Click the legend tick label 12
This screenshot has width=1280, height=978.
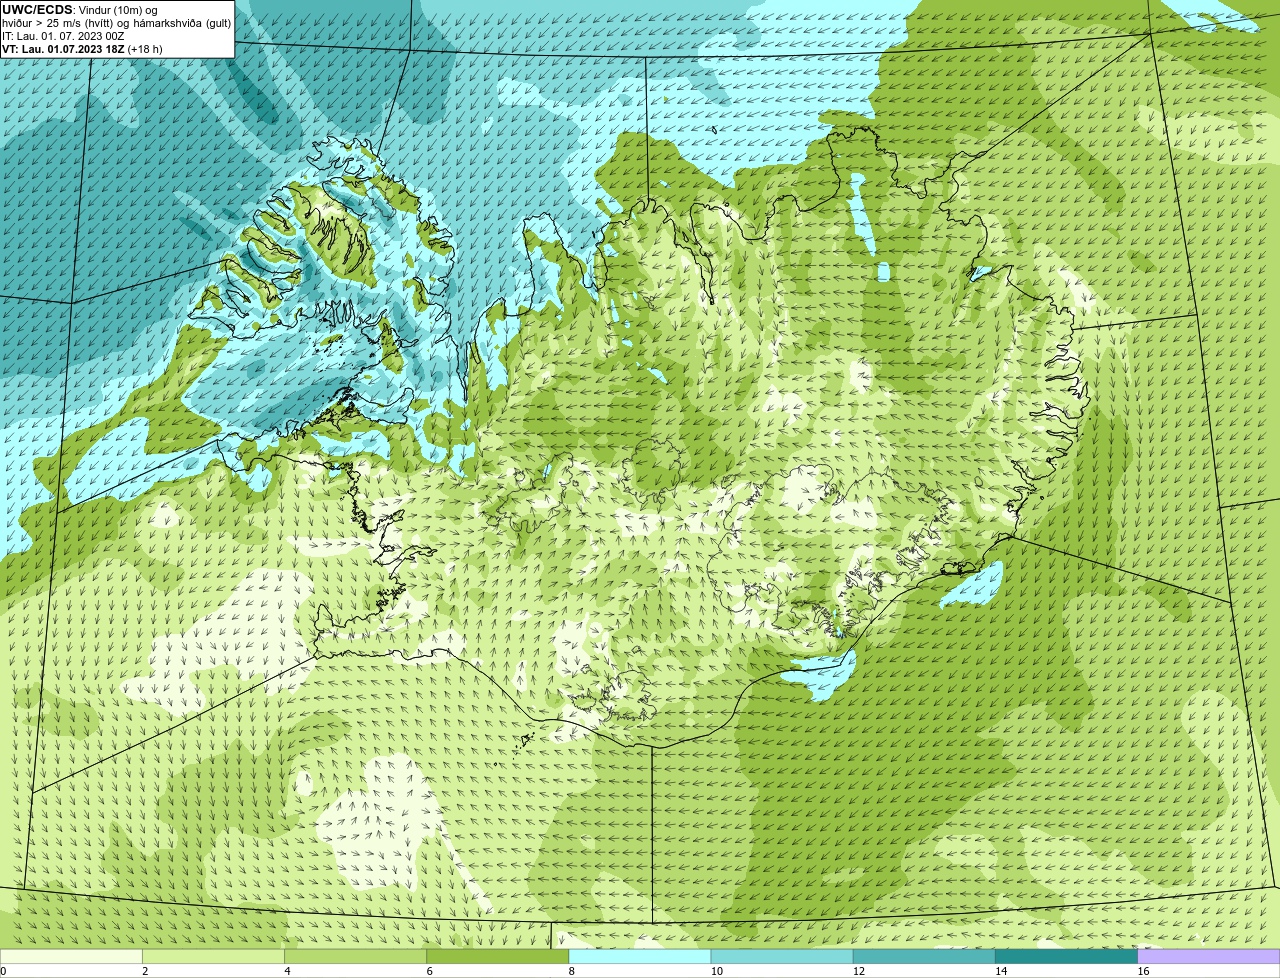[x=858, y=971]
